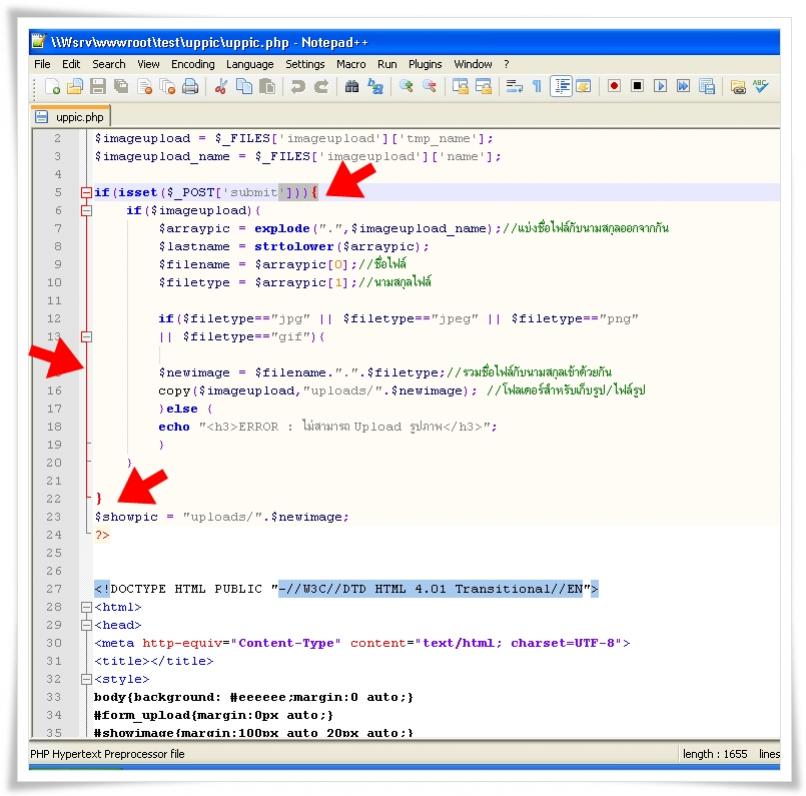Viewport: 806px width, 796px height.
Task: Toggle Show all characters pilcrow icon
Action: tap(537, 86)
